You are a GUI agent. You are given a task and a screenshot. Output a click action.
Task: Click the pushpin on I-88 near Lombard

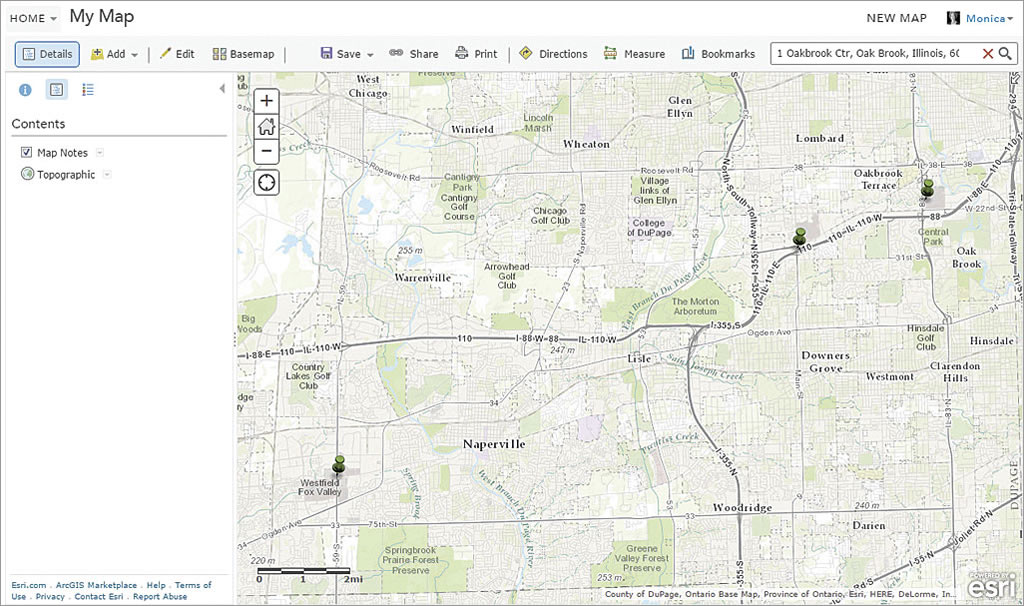(800, 236)
